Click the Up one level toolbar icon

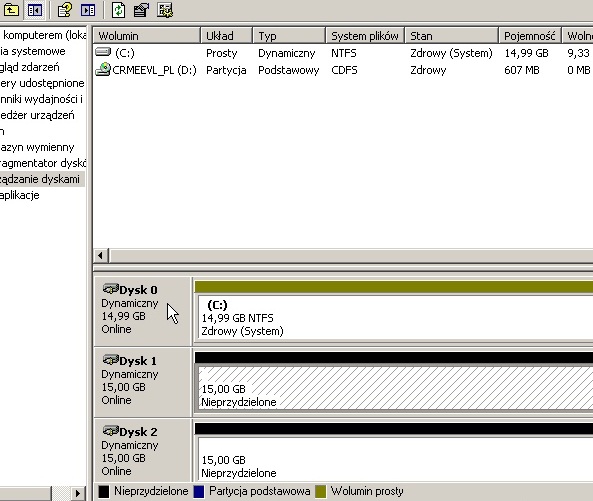click(11, 10)
